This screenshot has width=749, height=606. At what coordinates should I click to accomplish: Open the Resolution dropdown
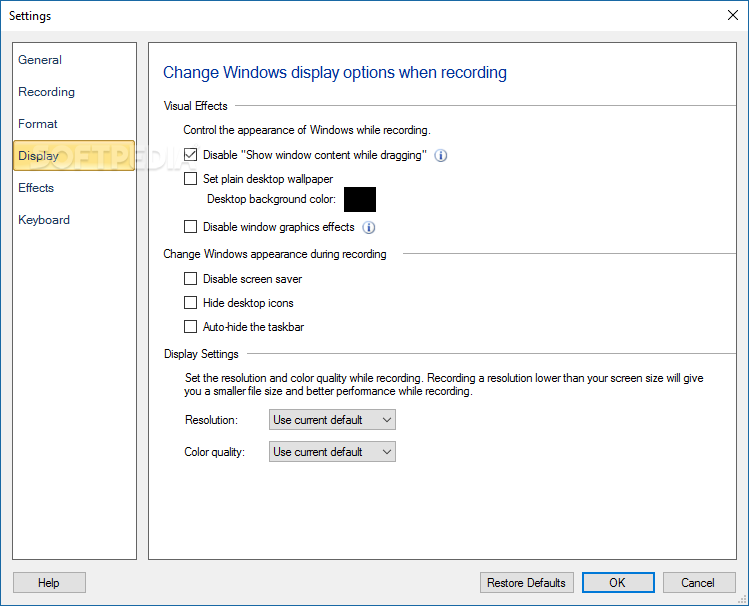(332, 420)
